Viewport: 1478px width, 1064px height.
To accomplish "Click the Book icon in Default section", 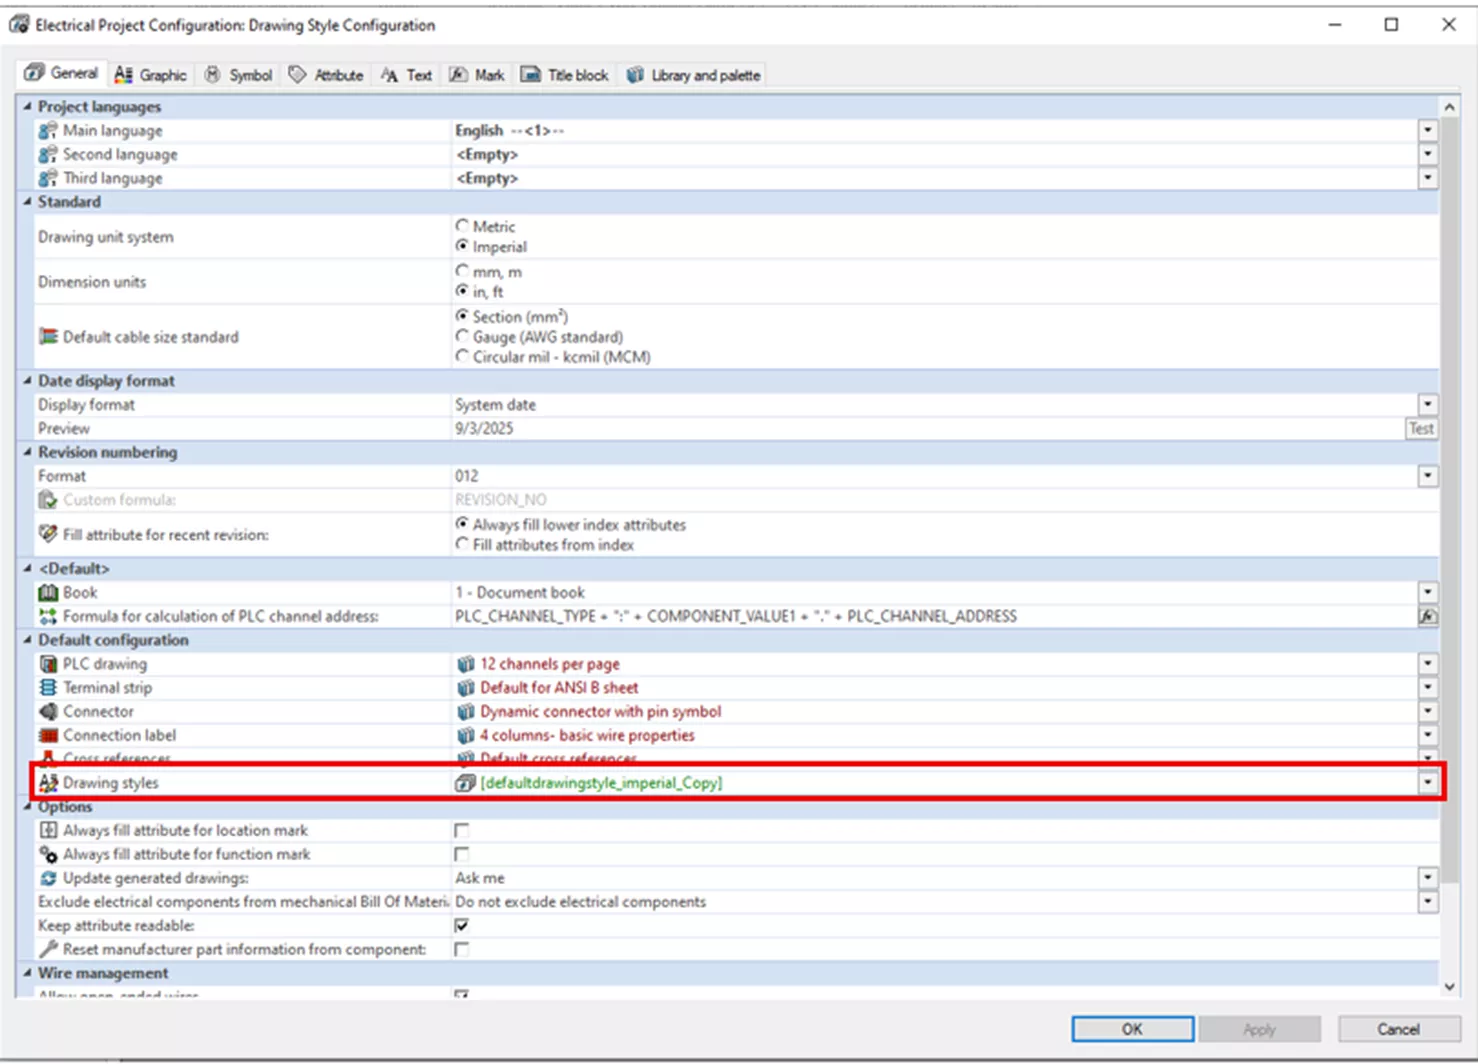I will click(x=47, y=592).
